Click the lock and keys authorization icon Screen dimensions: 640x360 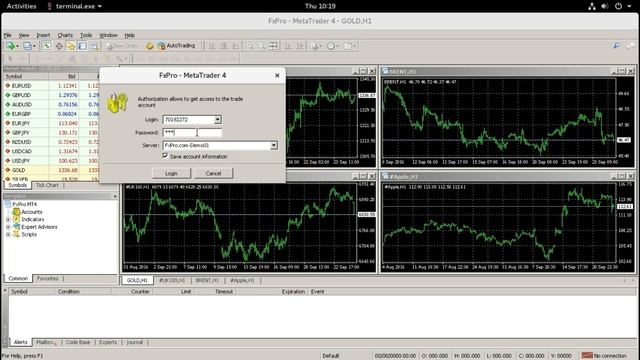pos(118,102)
